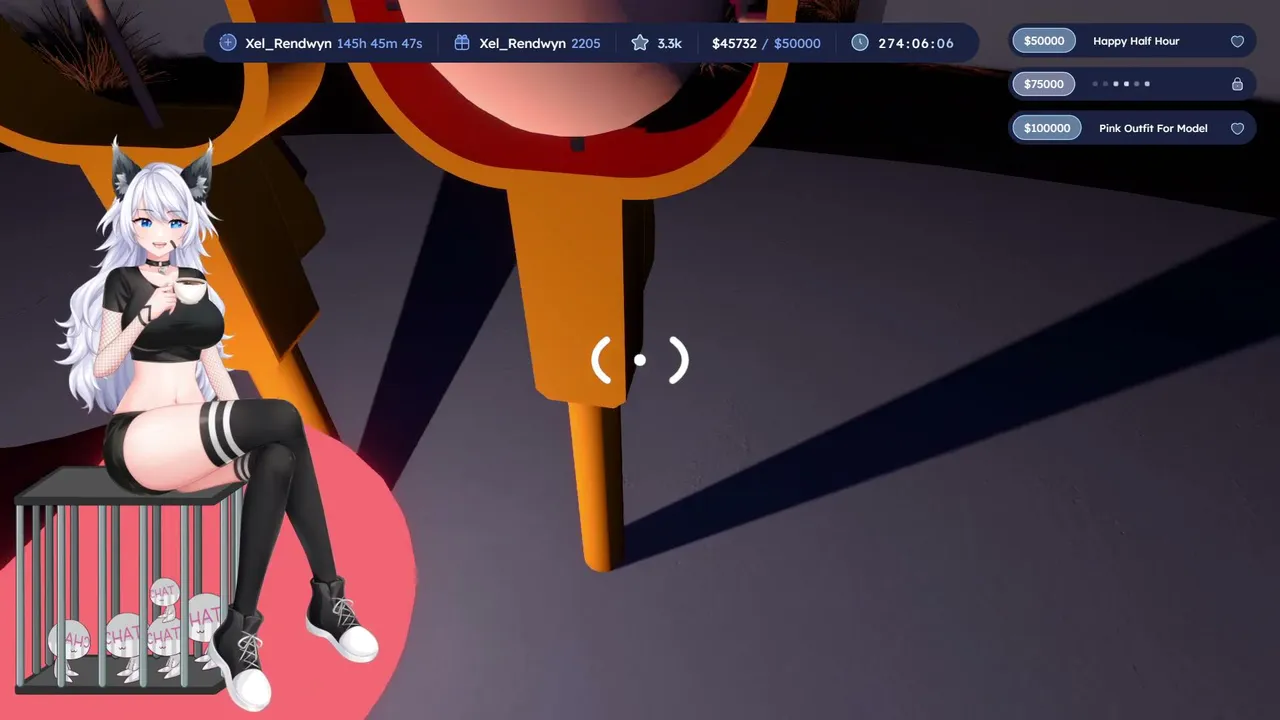Screen dimensions: 1280x720
Task: Select the $50000 pill beside Happy Half Hour
Action: pos(1044,41)
